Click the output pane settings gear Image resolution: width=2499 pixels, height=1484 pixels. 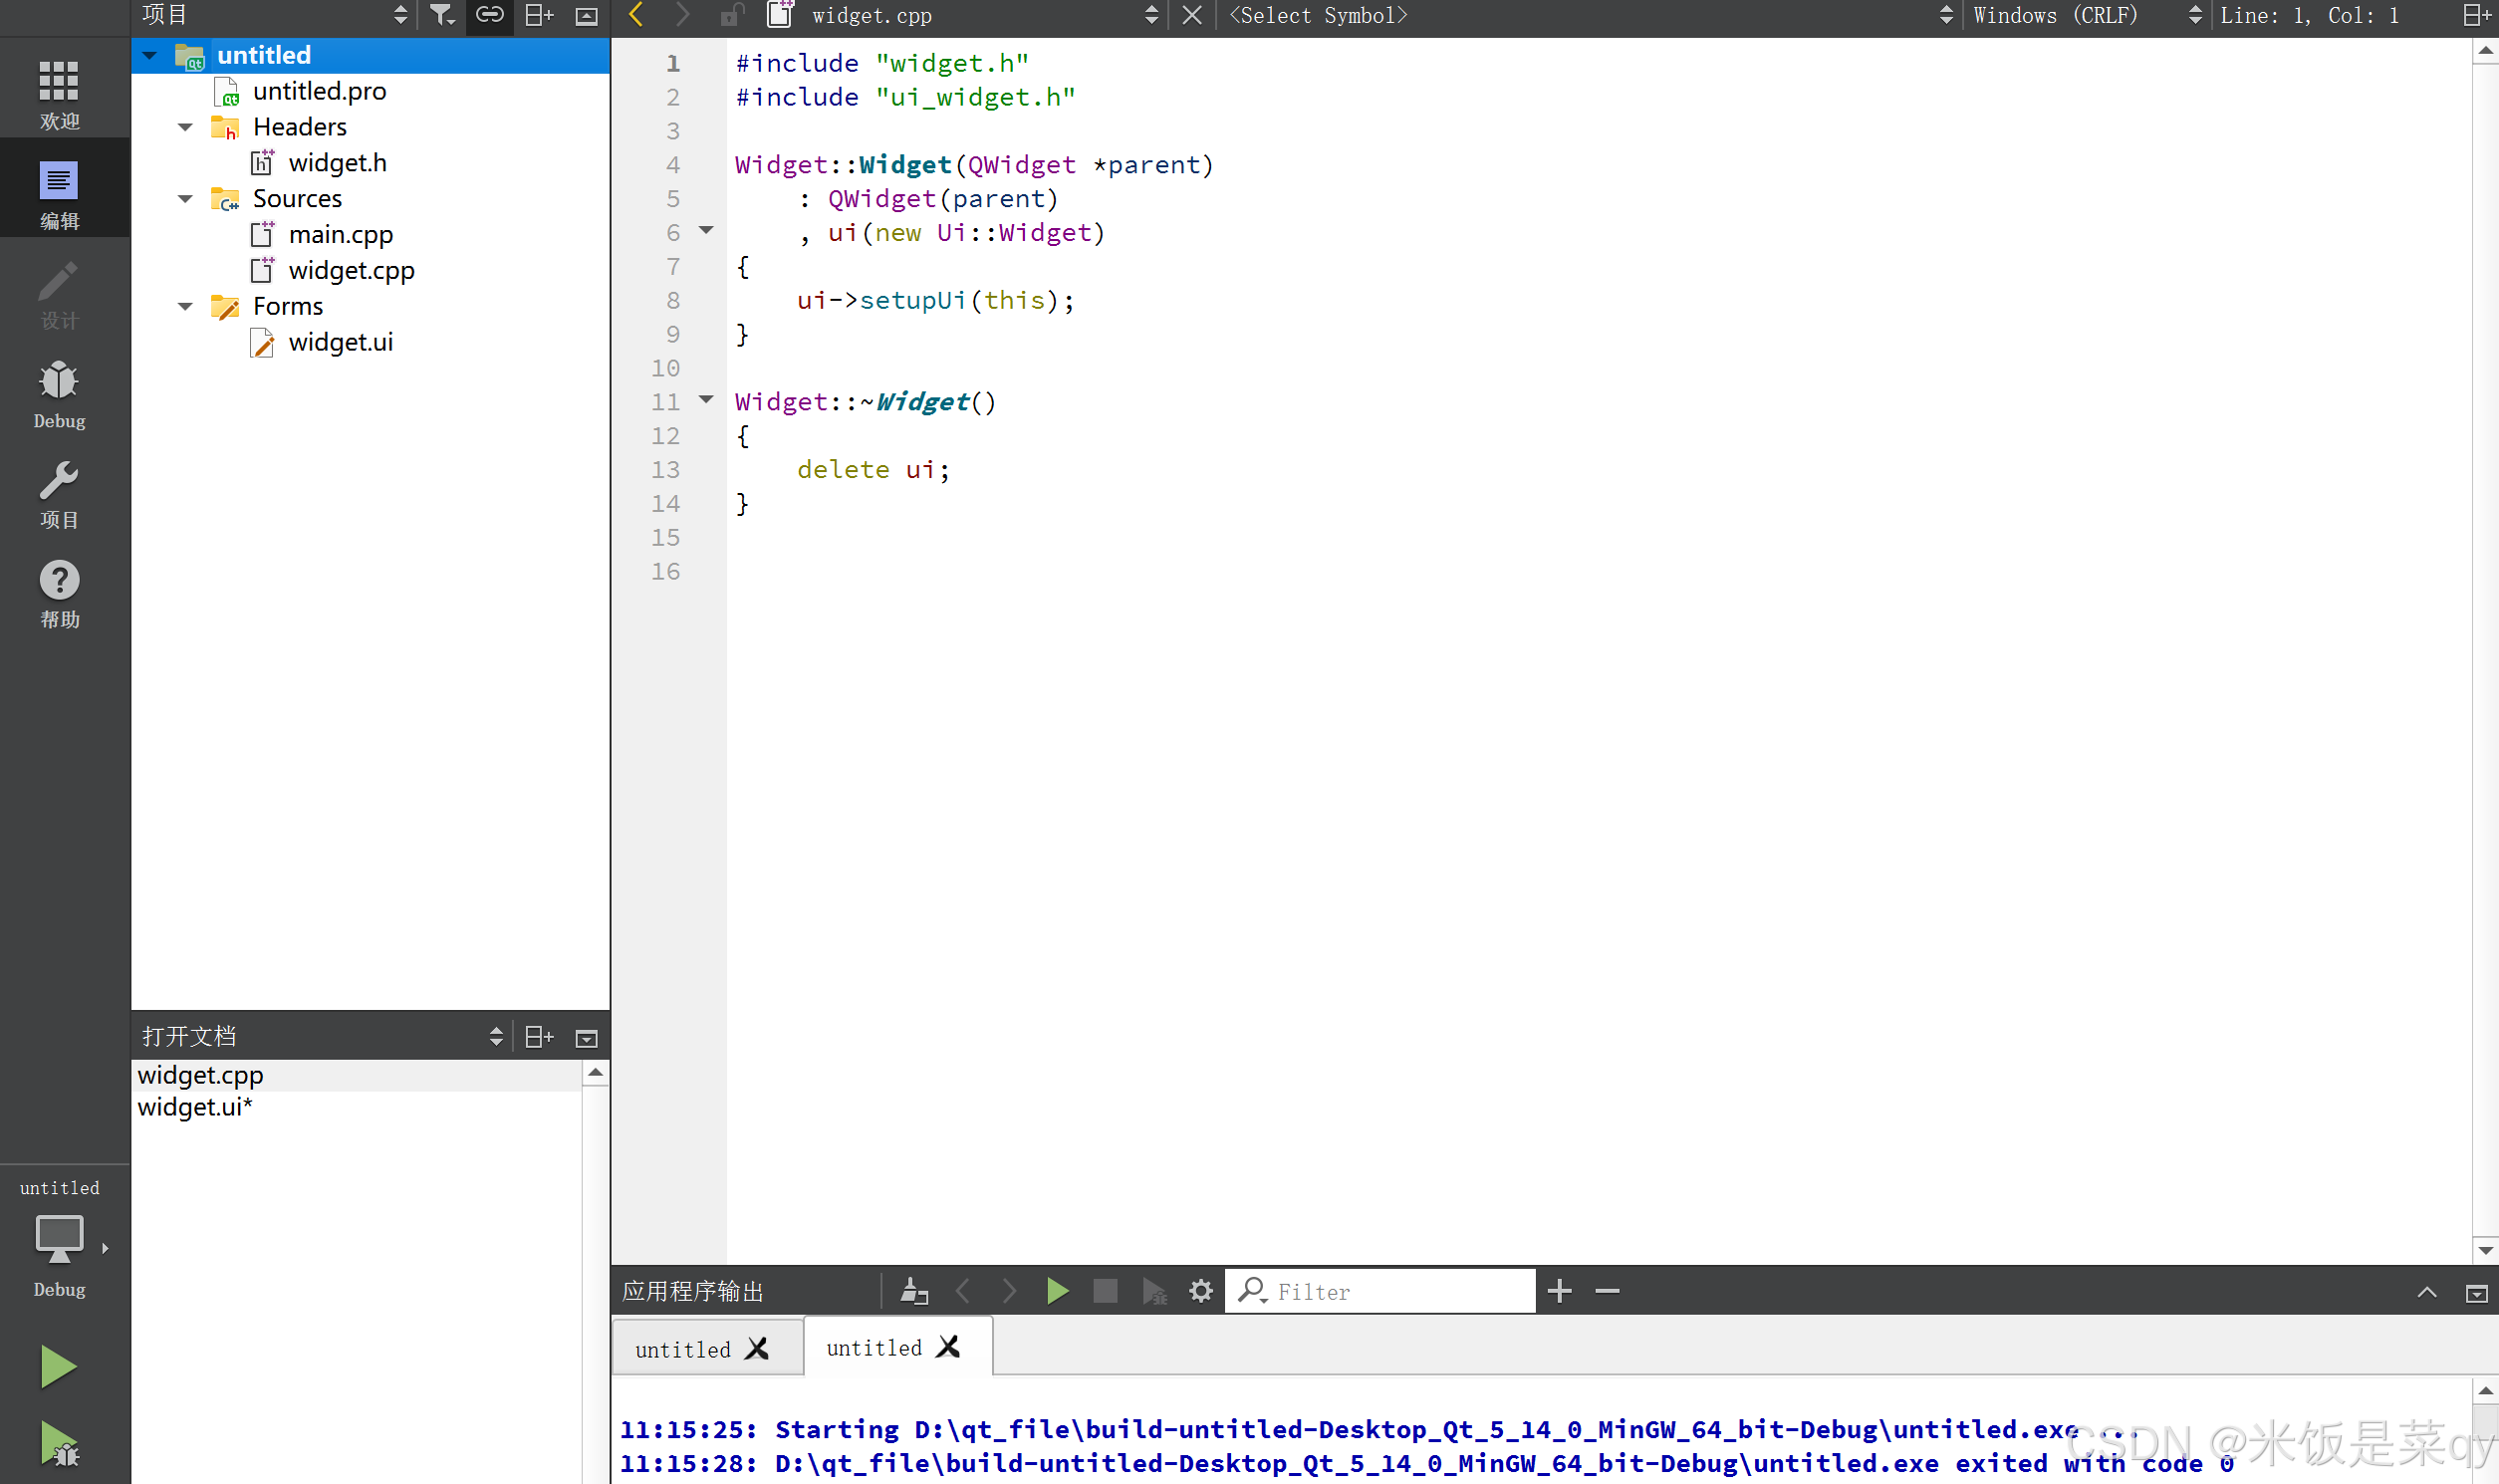[1200, 1291]
